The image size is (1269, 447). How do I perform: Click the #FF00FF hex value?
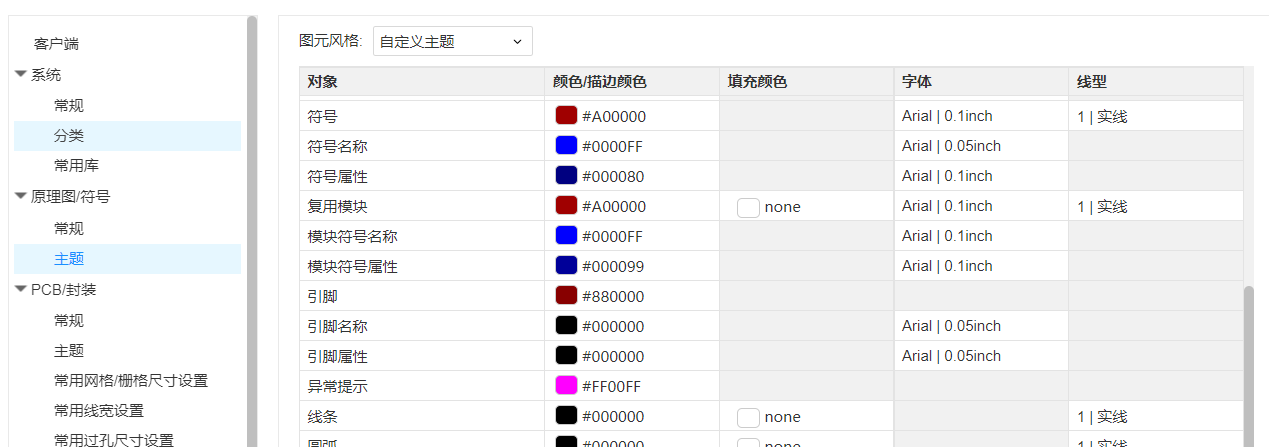pos(612,386)
